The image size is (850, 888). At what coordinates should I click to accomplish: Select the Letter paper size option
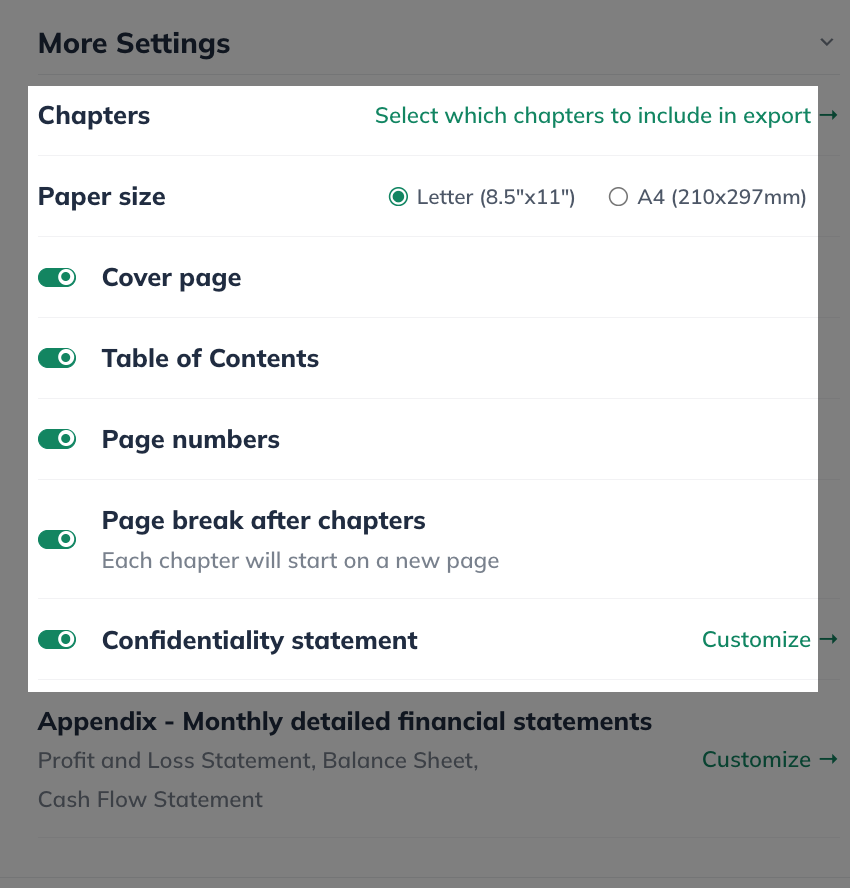397,196
